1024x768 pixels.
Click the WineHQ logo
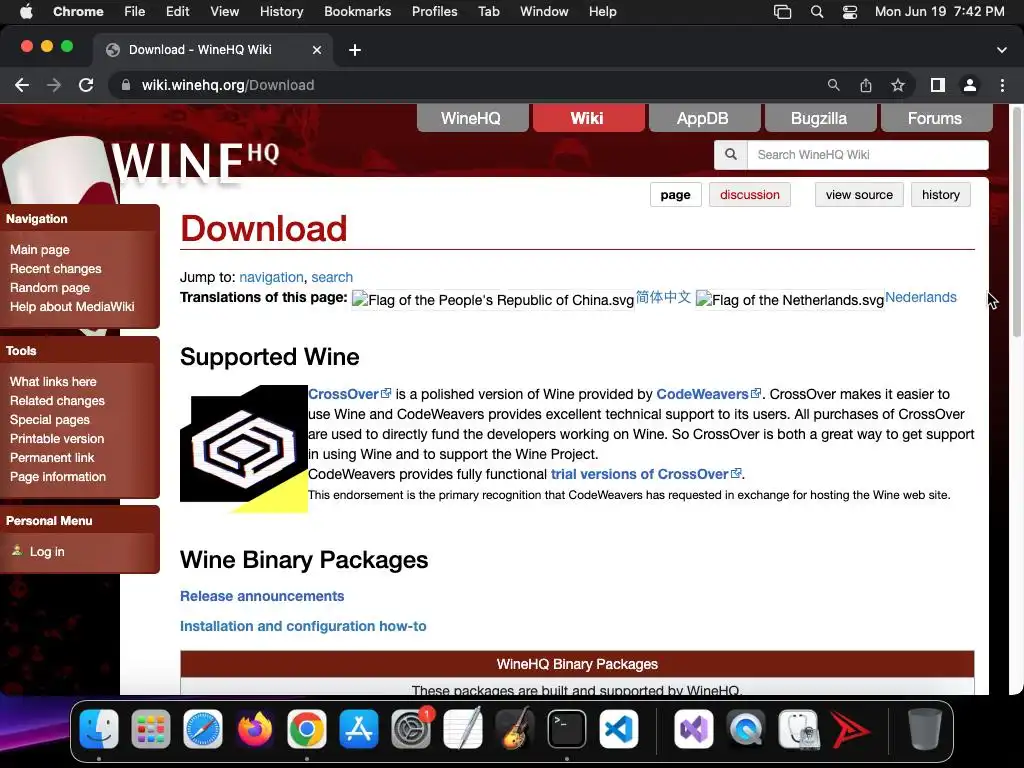click(196, 161)
